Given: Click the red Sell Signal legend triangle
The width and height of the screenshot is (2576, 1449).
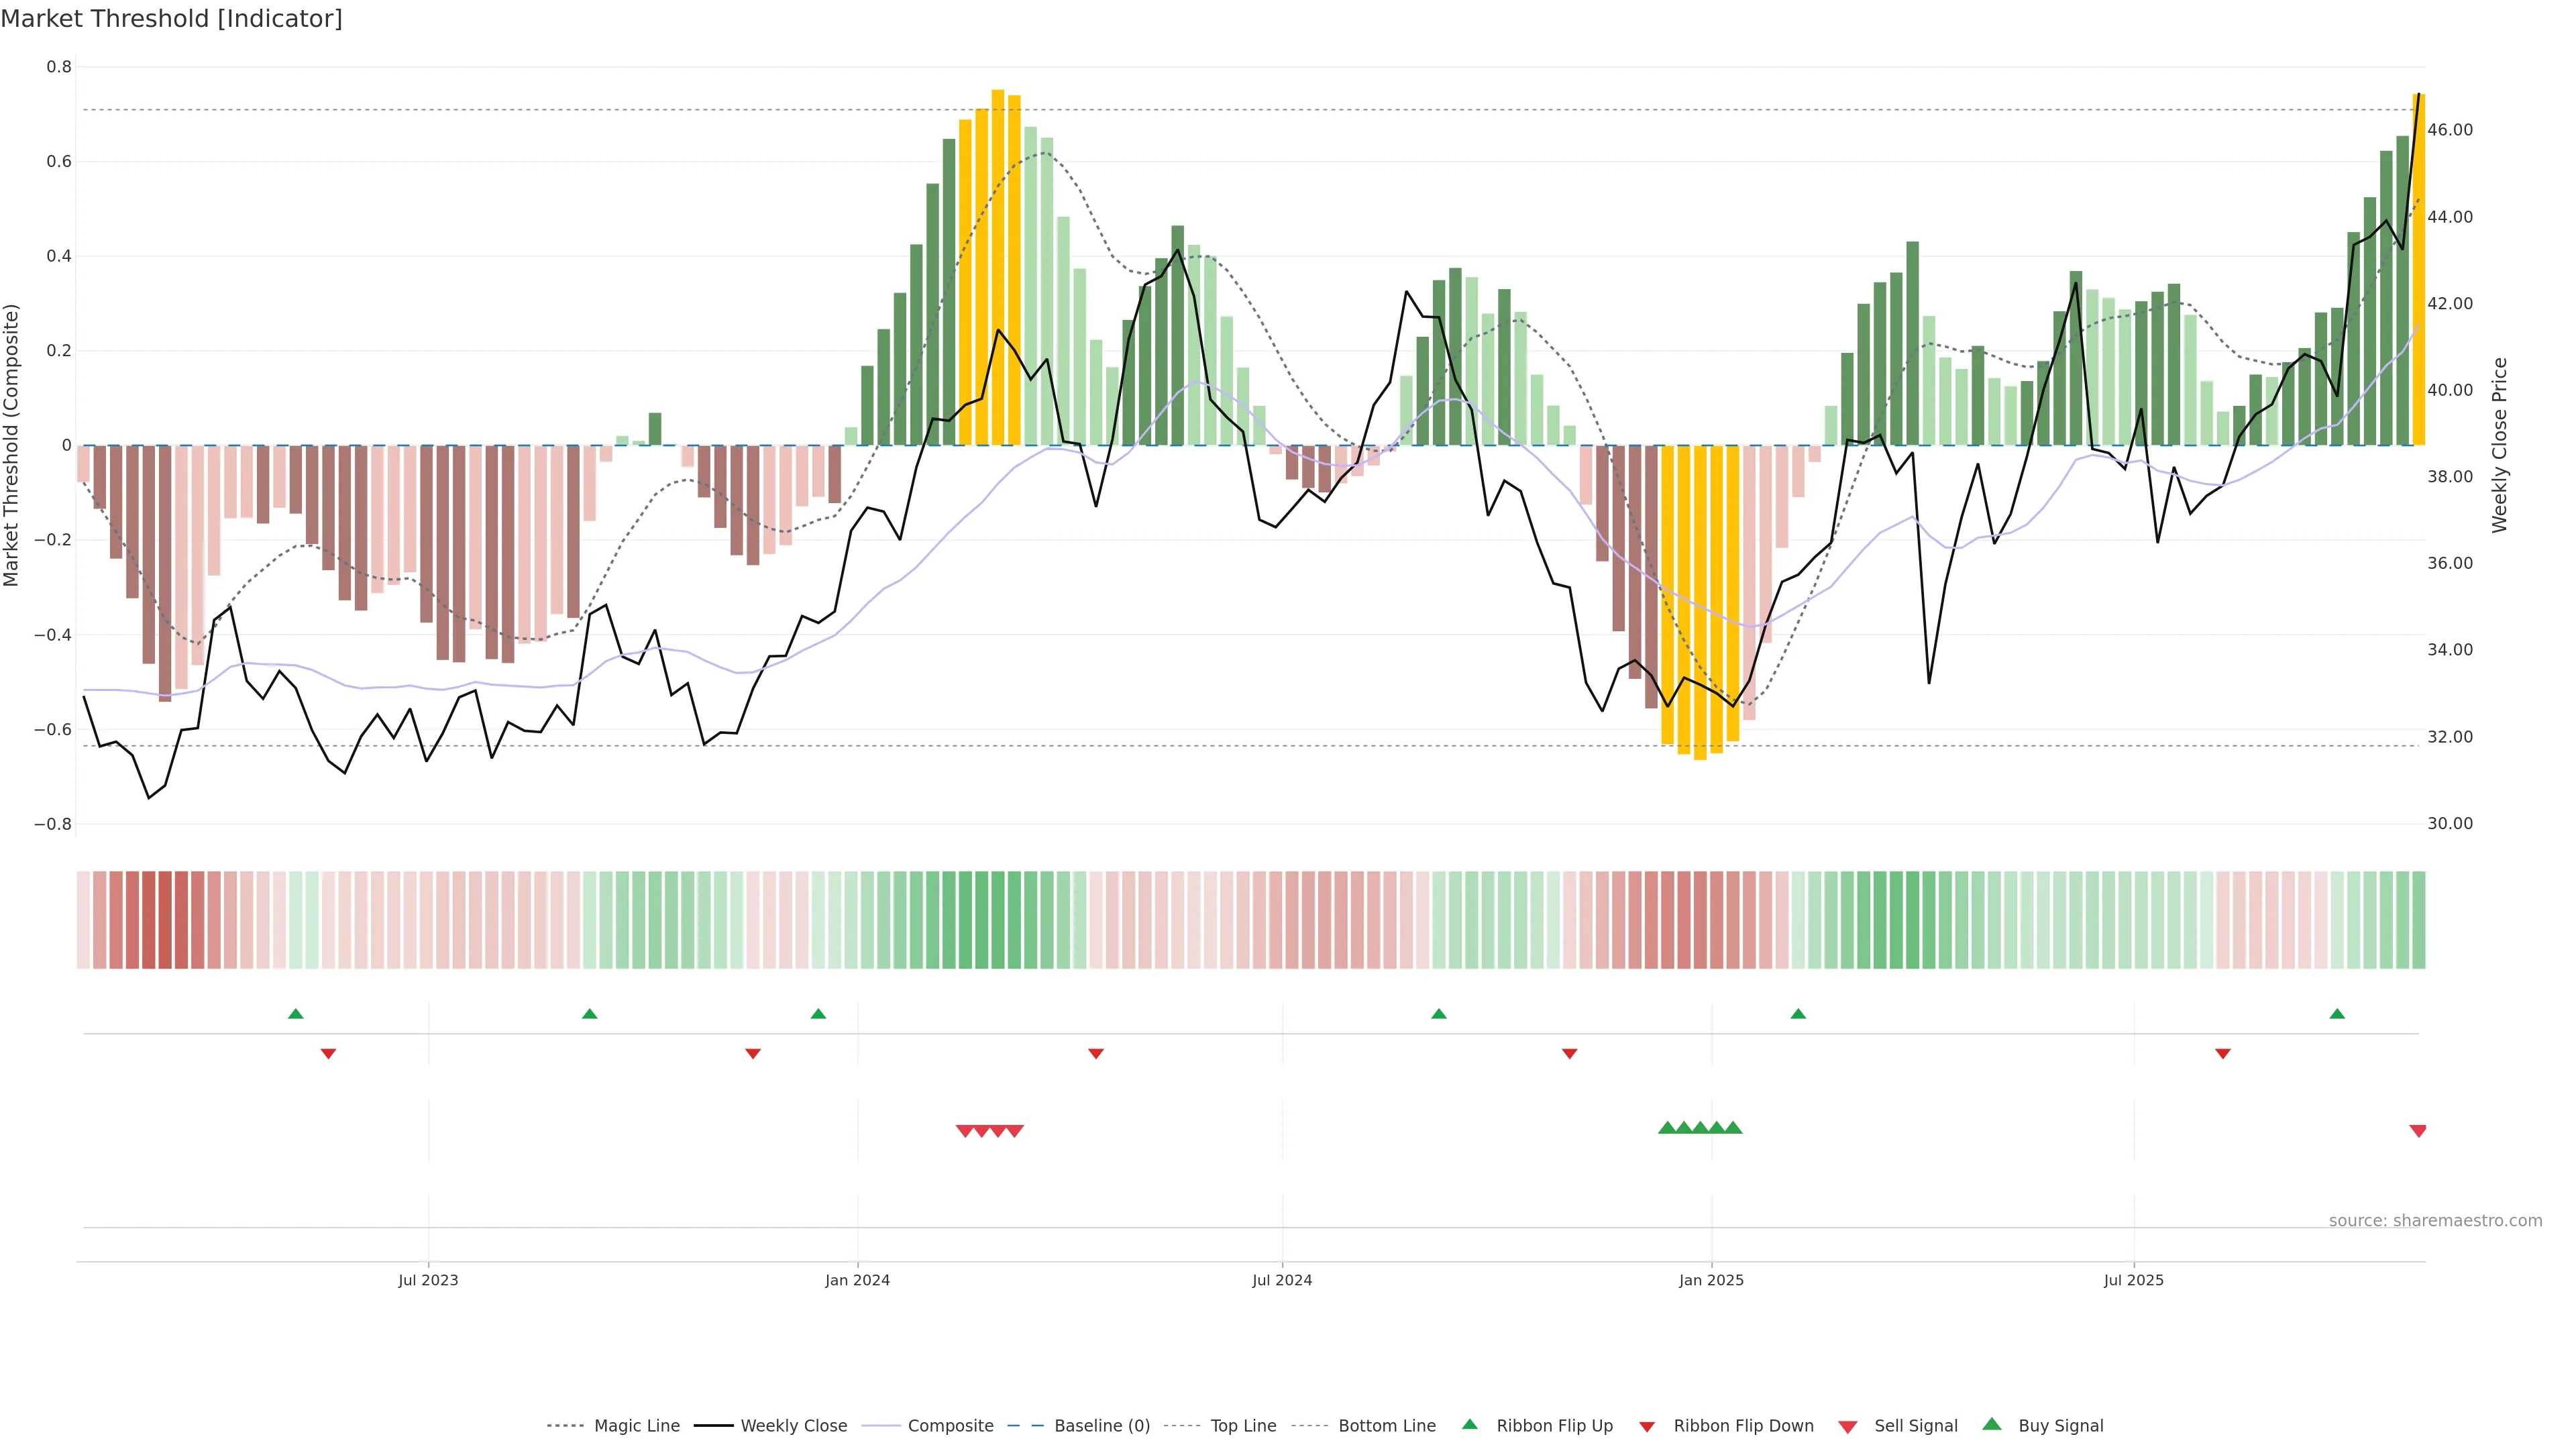Looking at the screenshot, I should tap(1848, 1427).
